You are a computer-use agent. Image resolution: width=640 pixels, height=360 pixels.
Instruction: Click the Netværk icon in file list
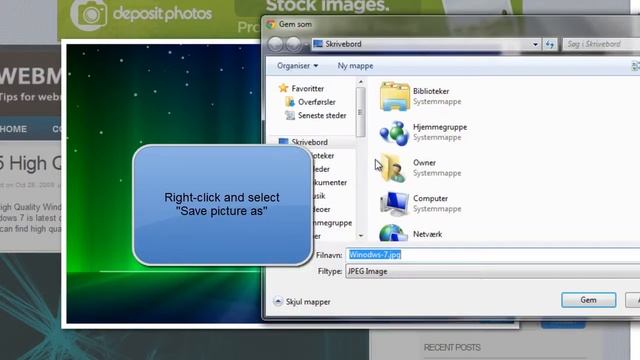393,233
